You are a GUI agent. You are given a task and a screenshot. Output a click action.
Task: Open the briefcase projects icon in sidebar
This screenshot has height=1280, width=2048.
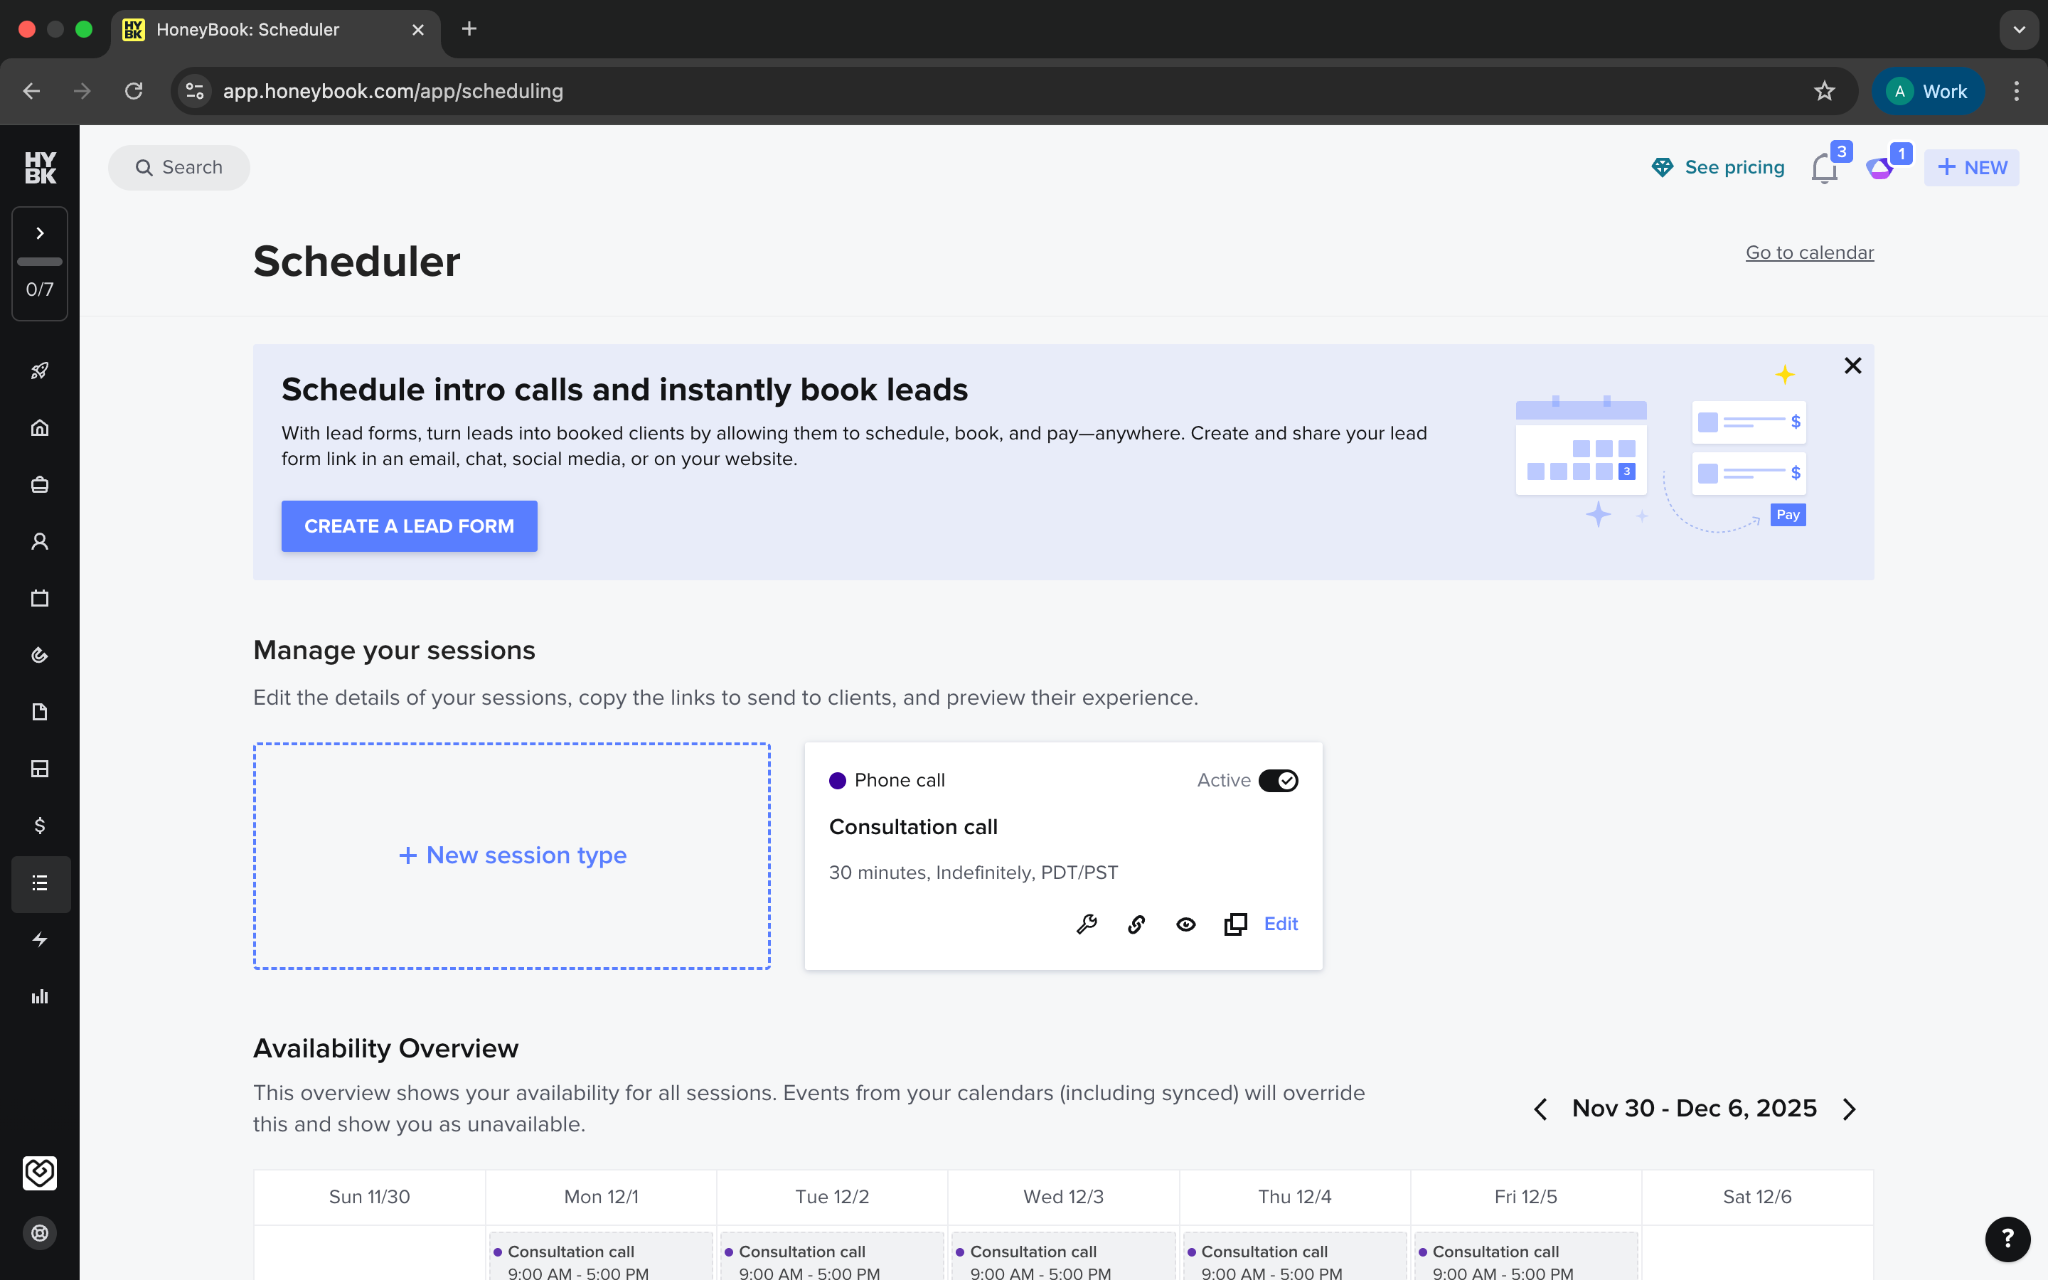40,485
